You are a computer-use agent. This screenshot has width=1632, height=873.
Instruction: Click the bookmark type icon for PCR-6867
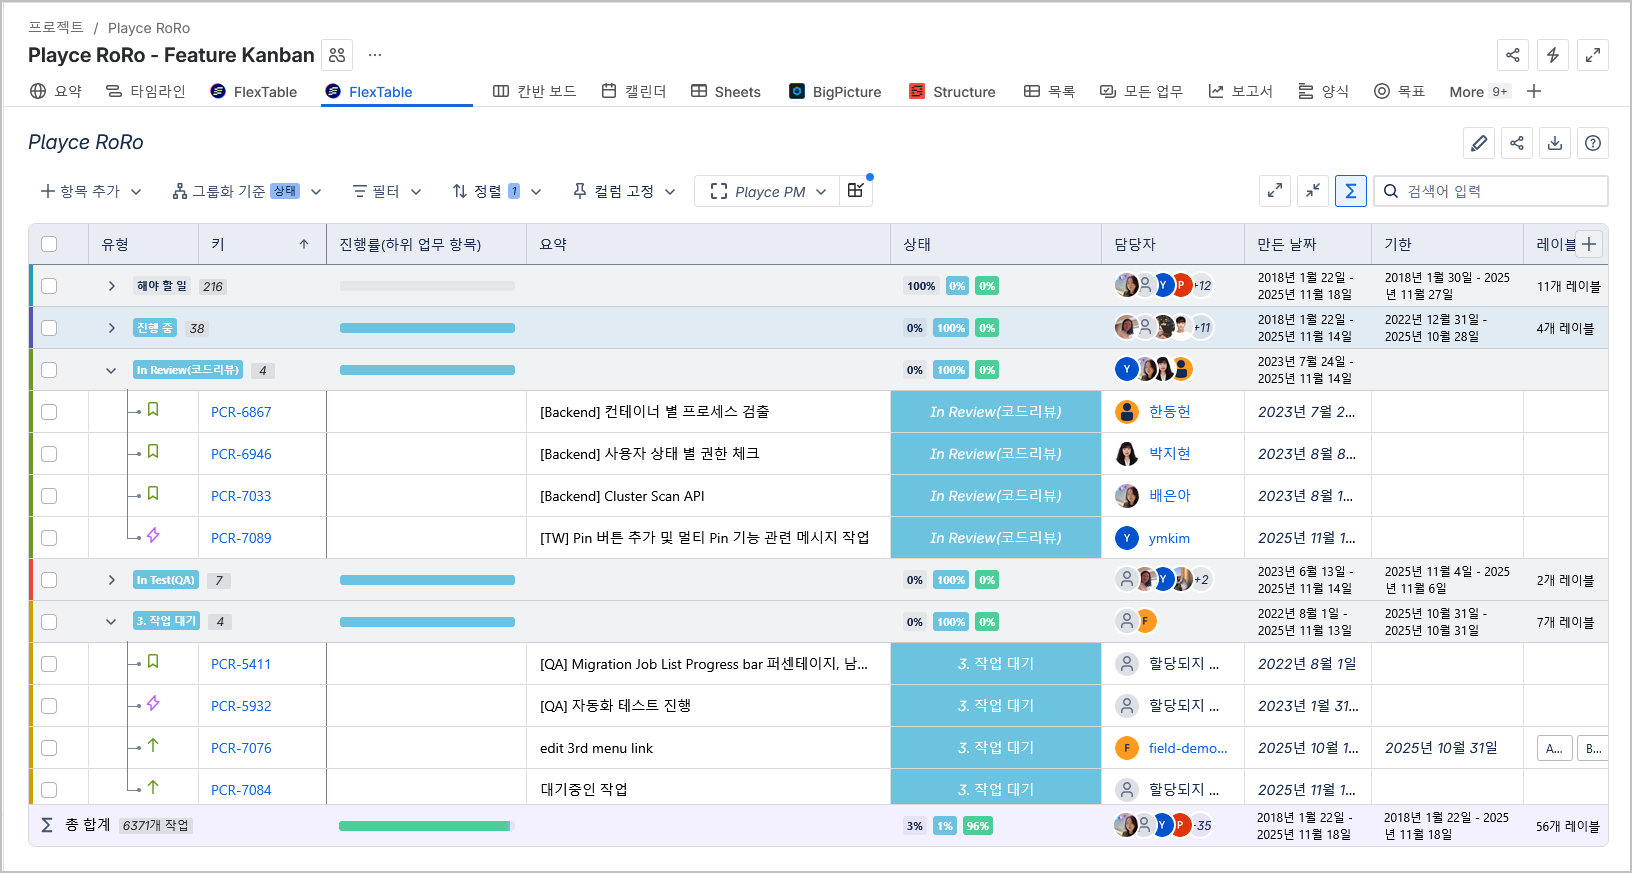153,410
